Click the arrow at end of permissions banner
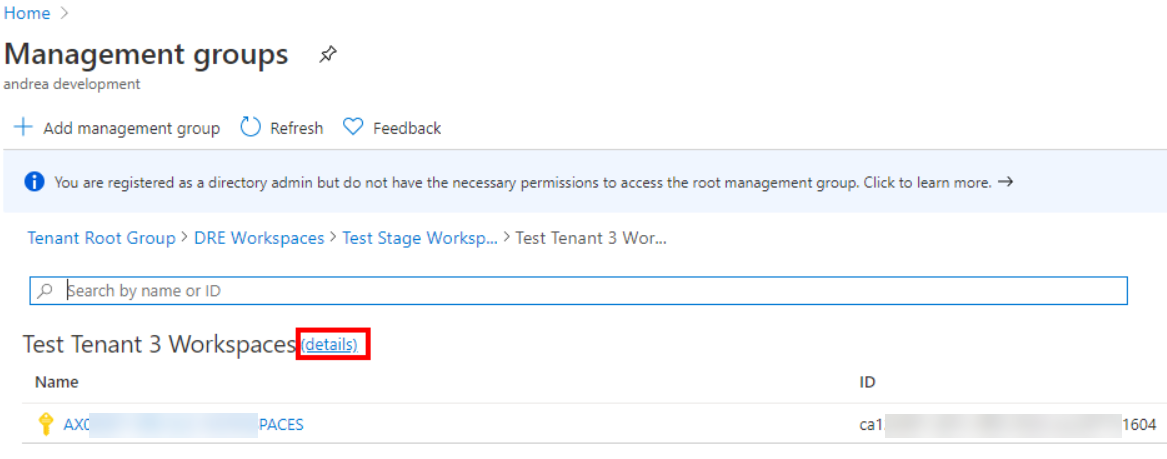The width and height of the screenshot is (1167, 459). [1005, 182]
